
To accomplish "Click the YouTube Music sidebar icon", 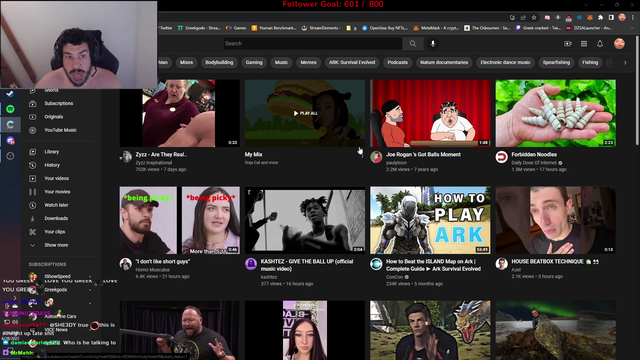I will tap(33, 130).
